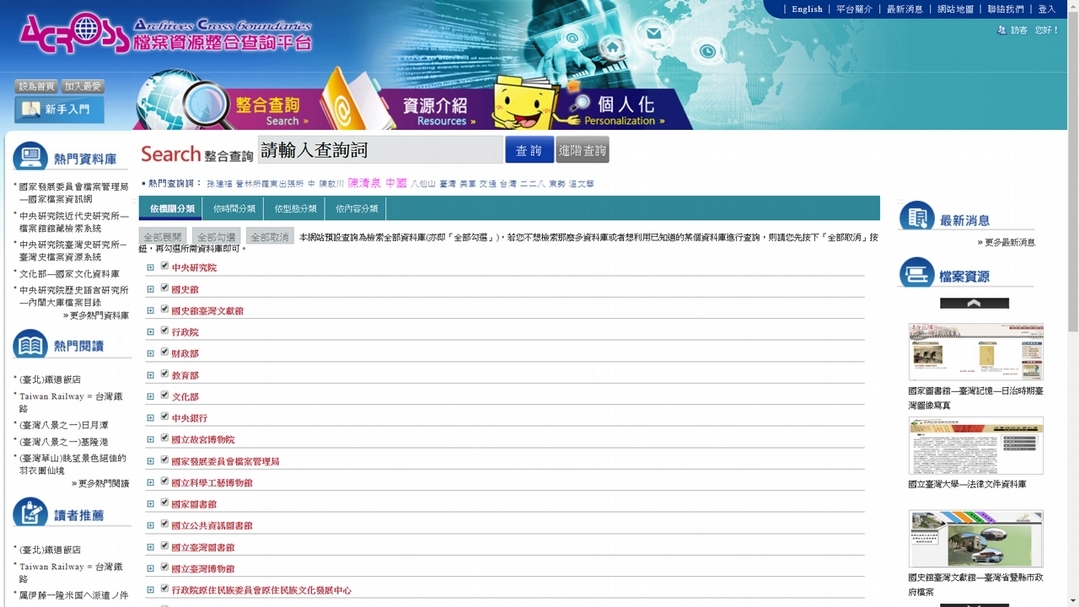Click the magnifying glass globe icon for 整合查詢
The height and width of the screenshot is (607, 1079).
(182, 100)
